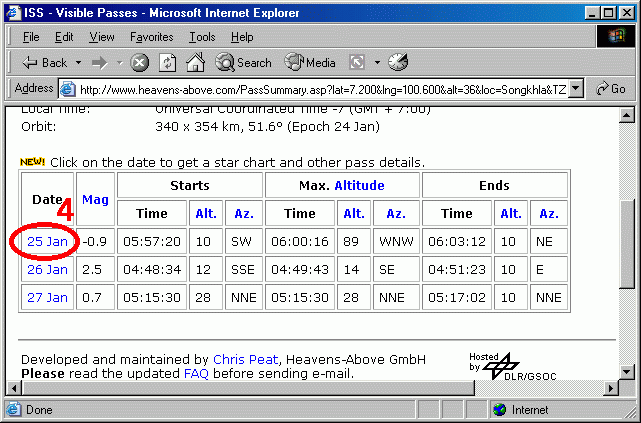Viewport: 641px width, 423px height.
Task: Click the NEW! badge icon
Action: click(x=32, y=162)
